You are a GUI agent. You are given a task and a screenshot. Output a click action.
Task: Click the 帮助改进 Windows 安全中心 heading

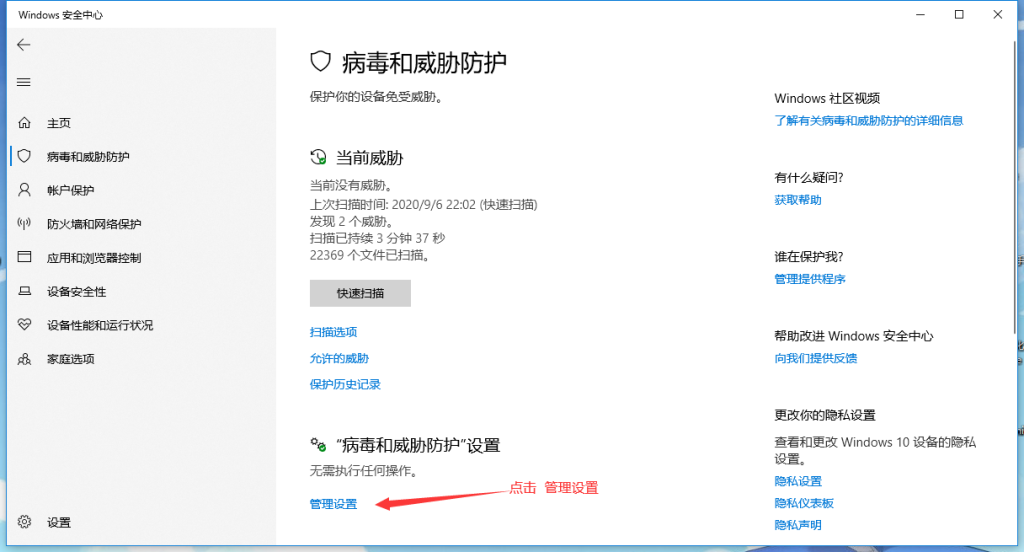pos(854,336)
